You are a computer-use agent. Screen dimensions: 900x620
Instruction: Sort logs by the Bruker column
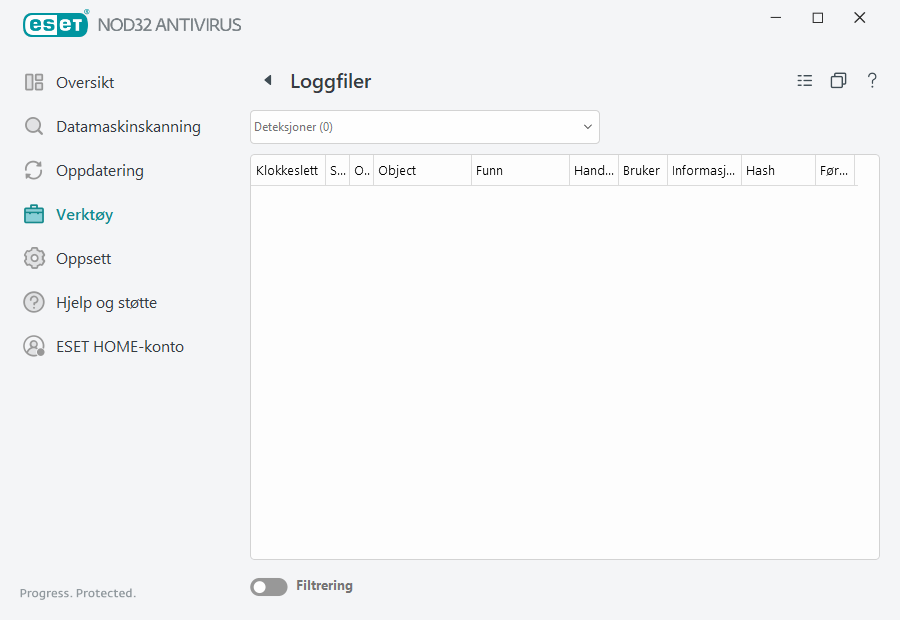[641, 170]
